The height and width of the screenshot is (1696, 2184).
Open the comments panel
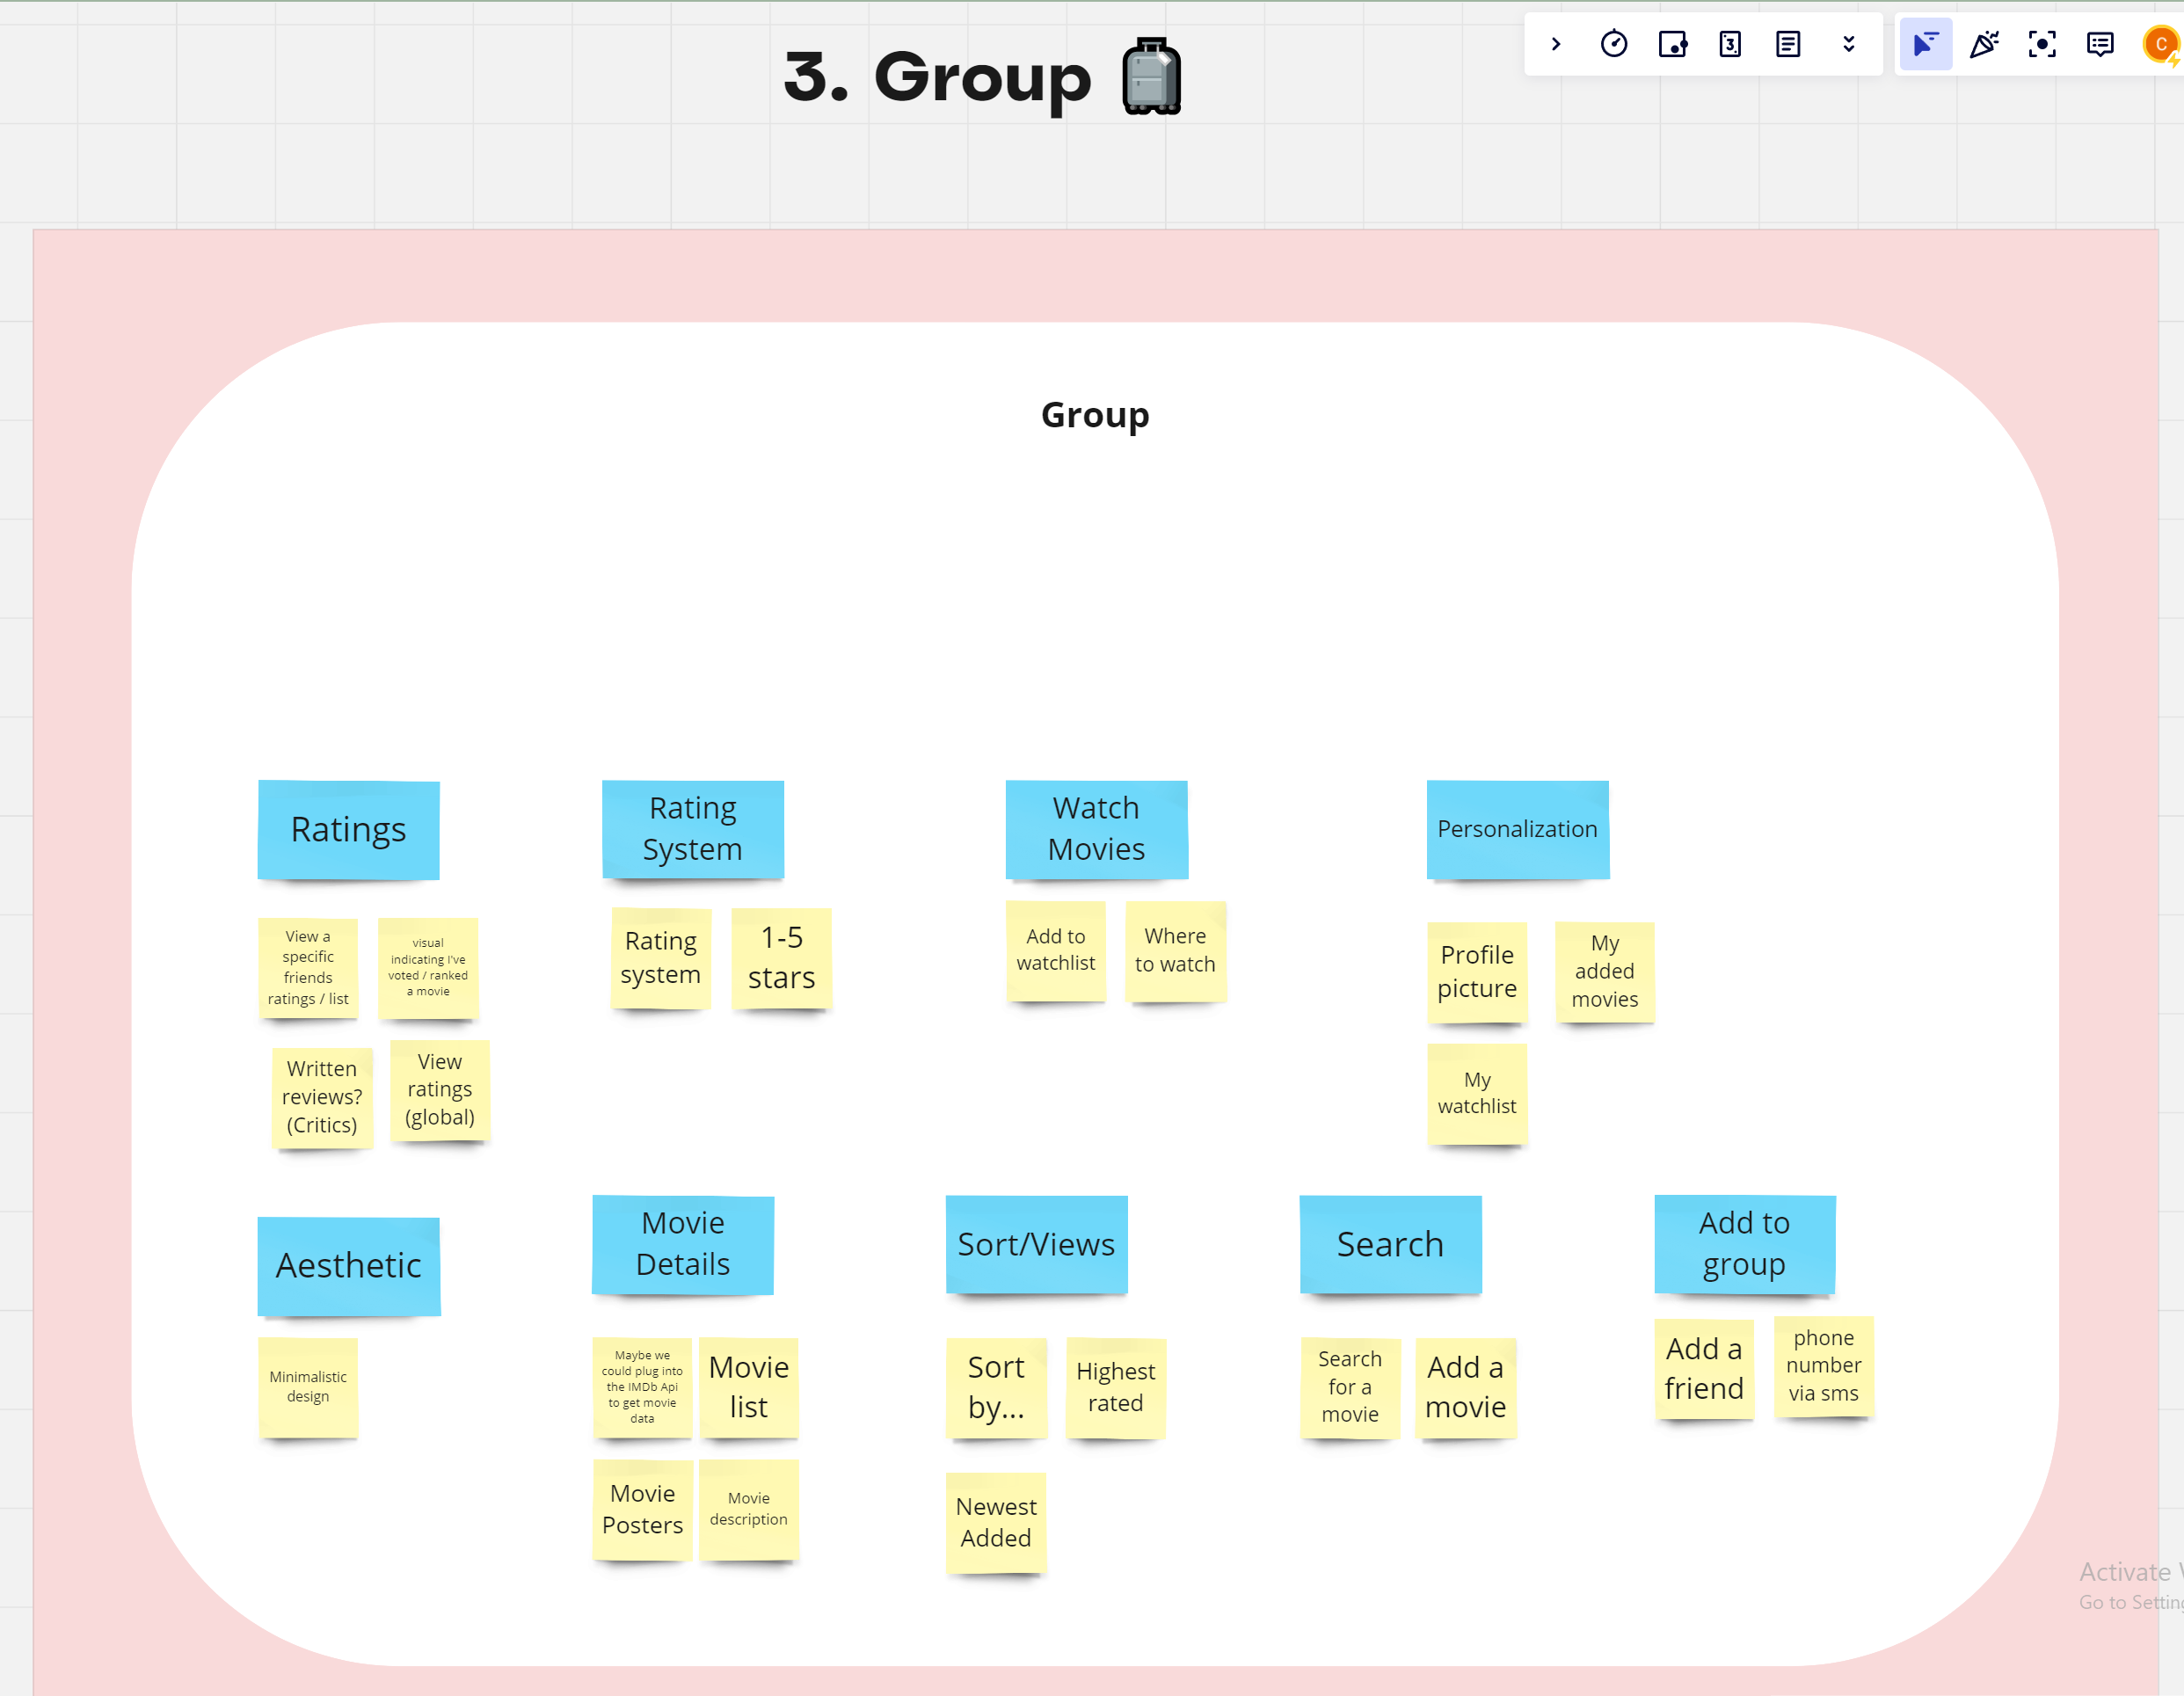tap(2100, 44)
